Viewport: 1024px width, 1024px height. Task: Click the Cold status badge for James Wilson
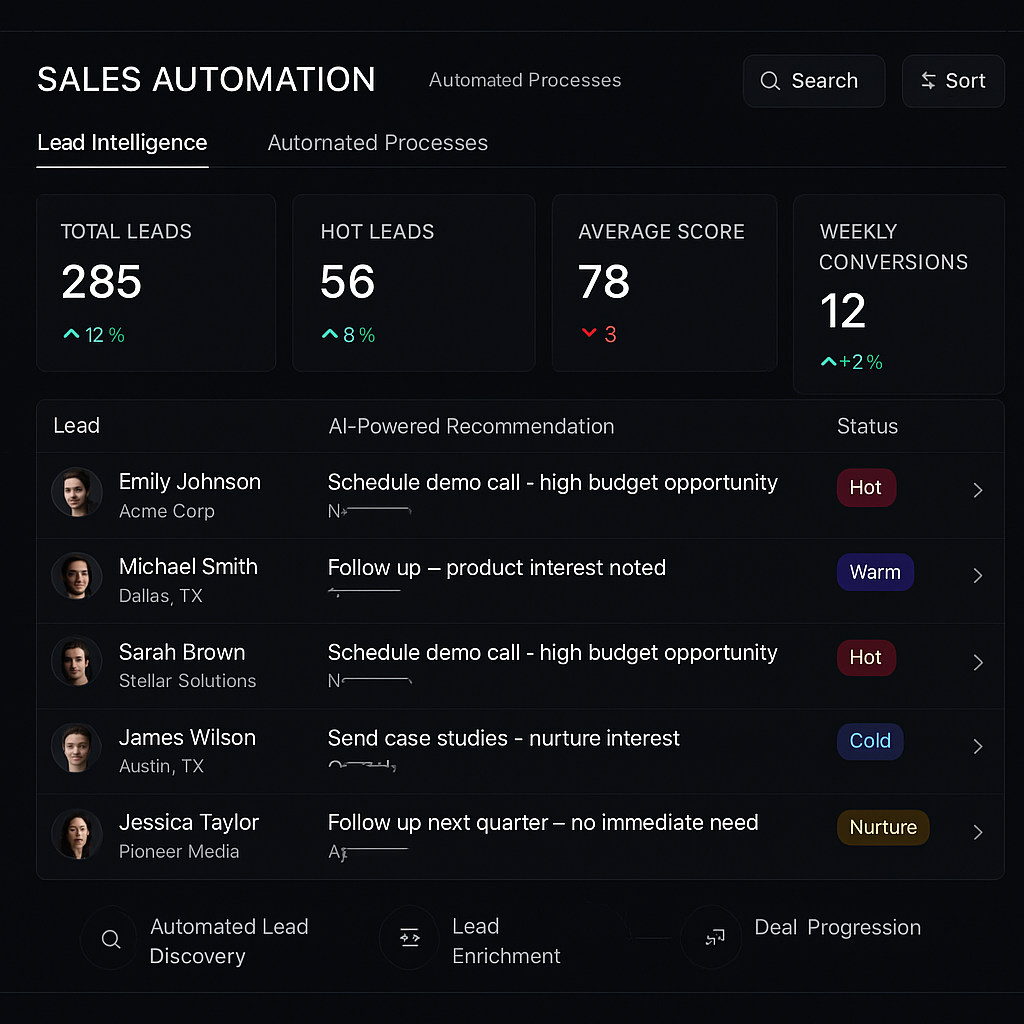[x=869, y=741]
